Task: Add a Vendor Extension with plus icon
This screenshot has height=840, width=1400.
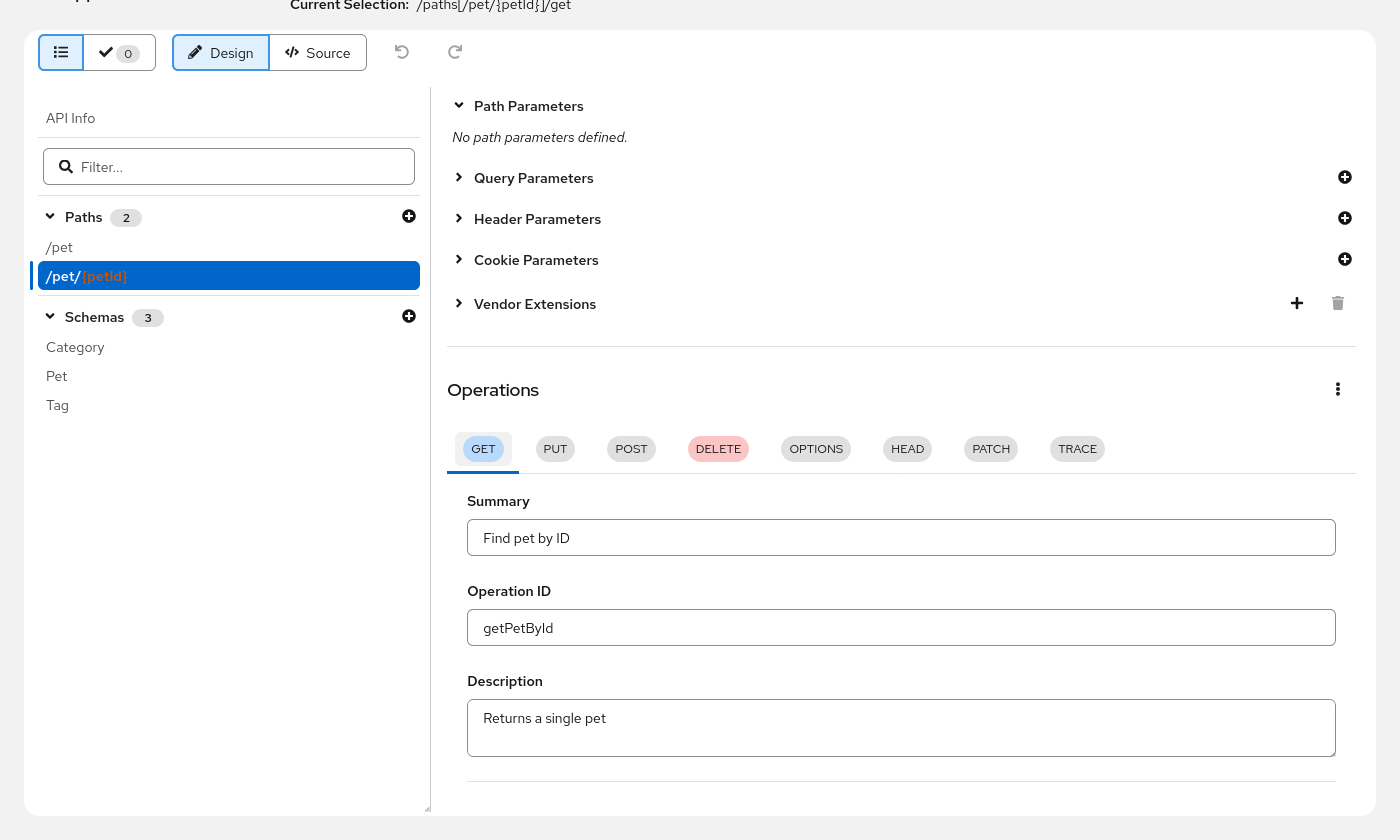Action: tap(1297, 303)
